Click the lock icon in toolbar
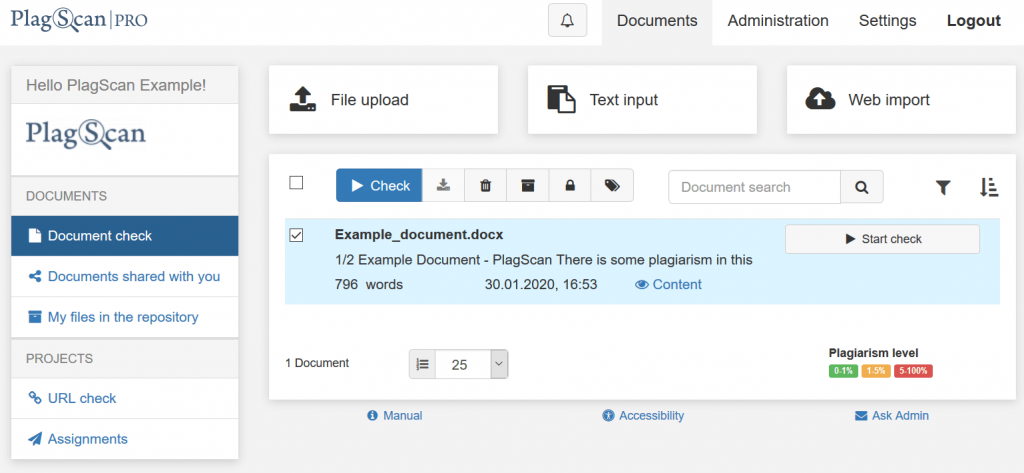The height and width of the screenshot is (473, 1024). click(x=569, y=186)
